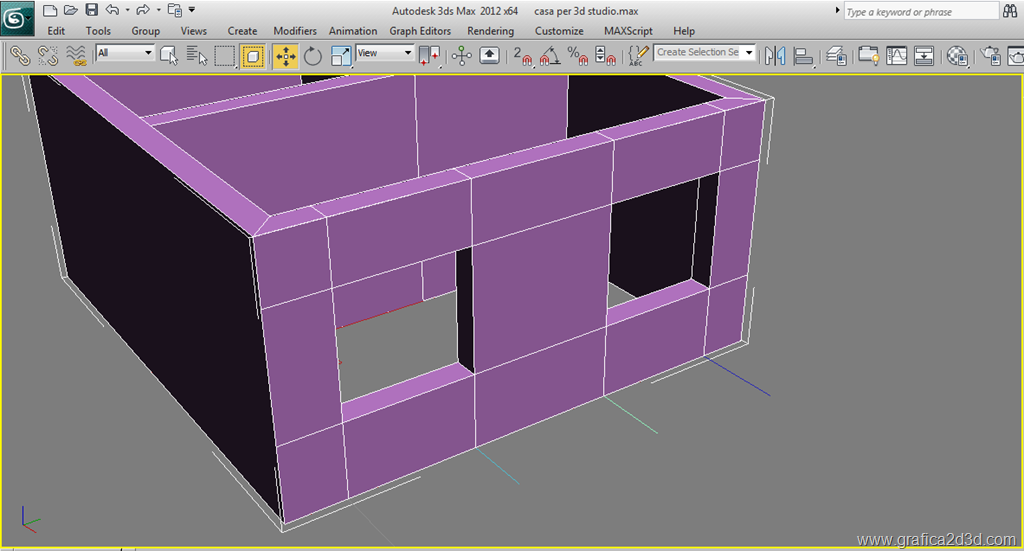This screenshot has width=1024, height=551.
Task: Open the Modifiers menu
Action: click(x=295, y=31)
